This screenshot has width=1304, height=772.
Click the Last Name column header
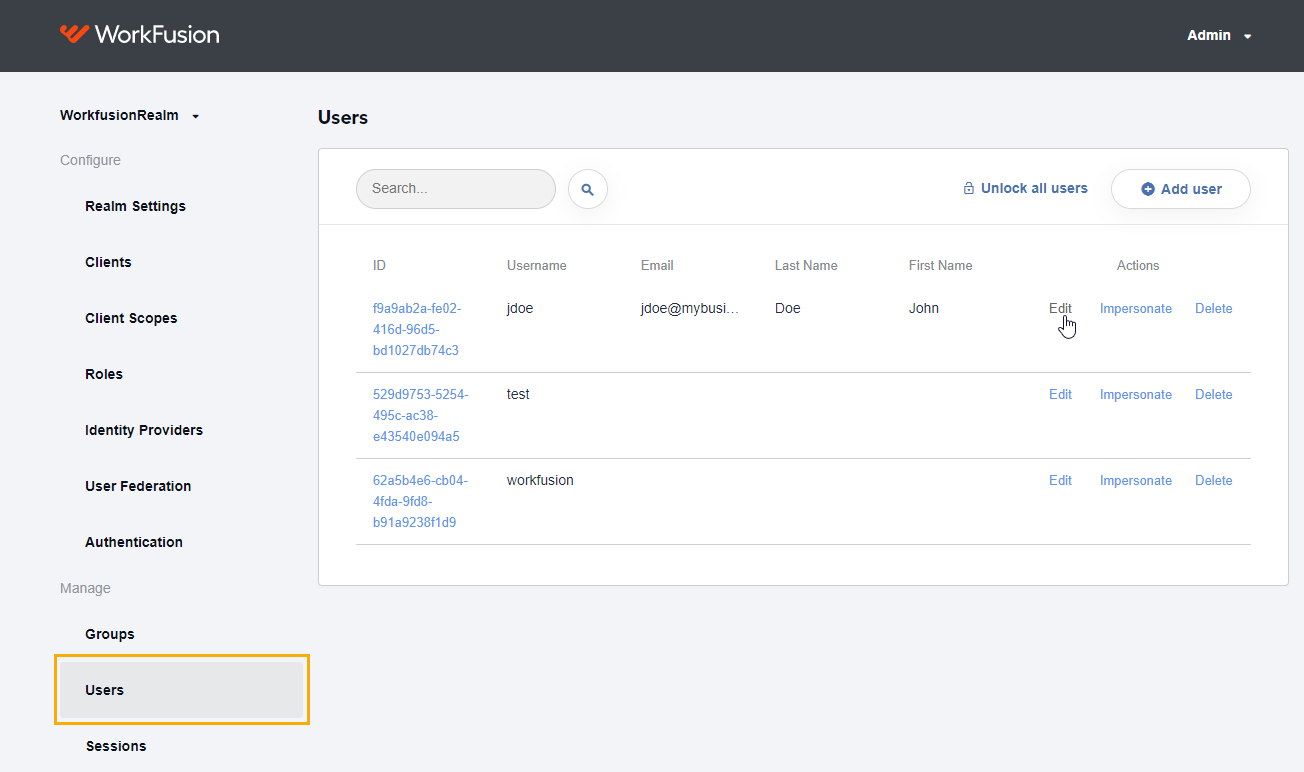tap(806, 265)
